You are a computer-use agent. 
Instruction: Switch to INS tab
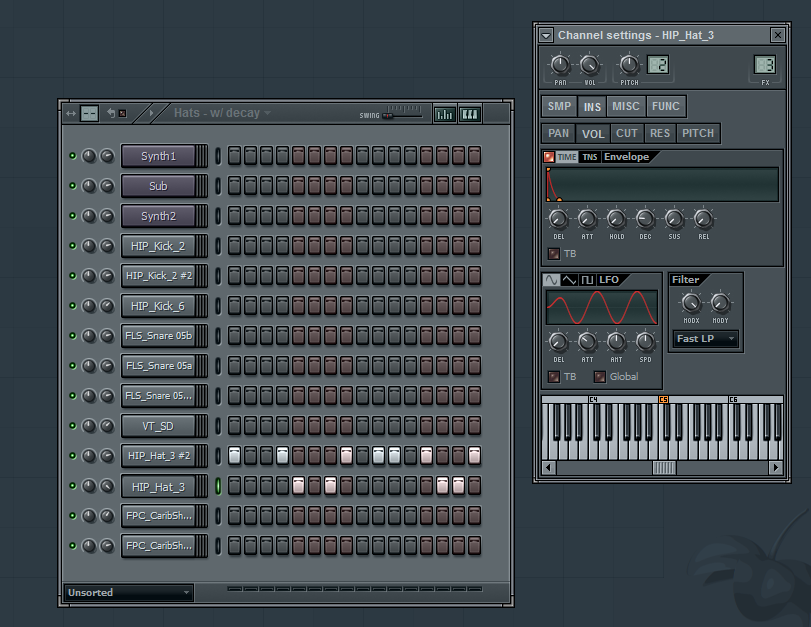592,107
